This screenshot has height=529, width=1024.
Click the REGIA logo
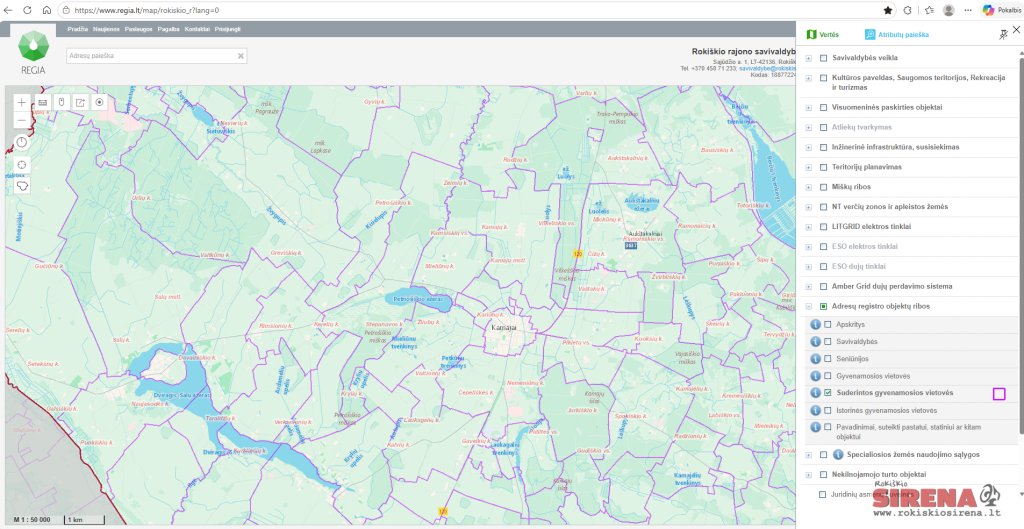click(33, 53)
